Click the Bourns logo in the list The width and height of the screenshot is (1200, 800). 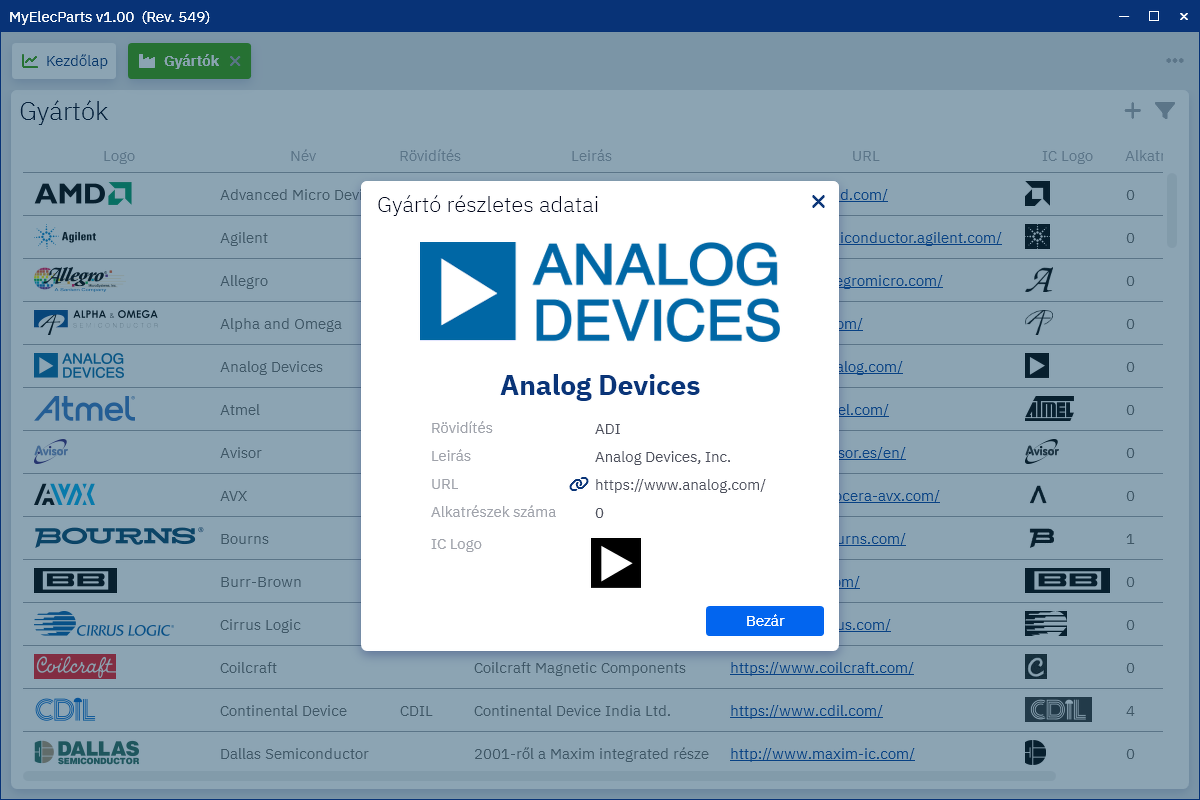point(119,538)
